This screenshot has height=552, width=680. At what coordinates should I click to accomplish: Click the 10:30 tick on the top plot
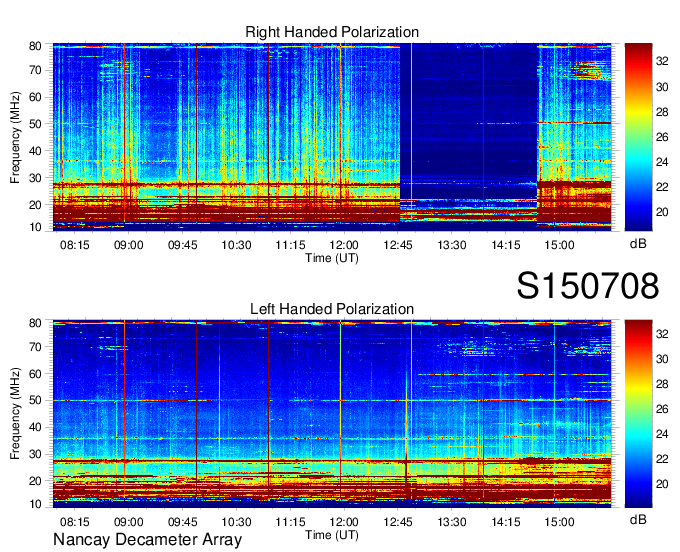(x=236, y=245)
